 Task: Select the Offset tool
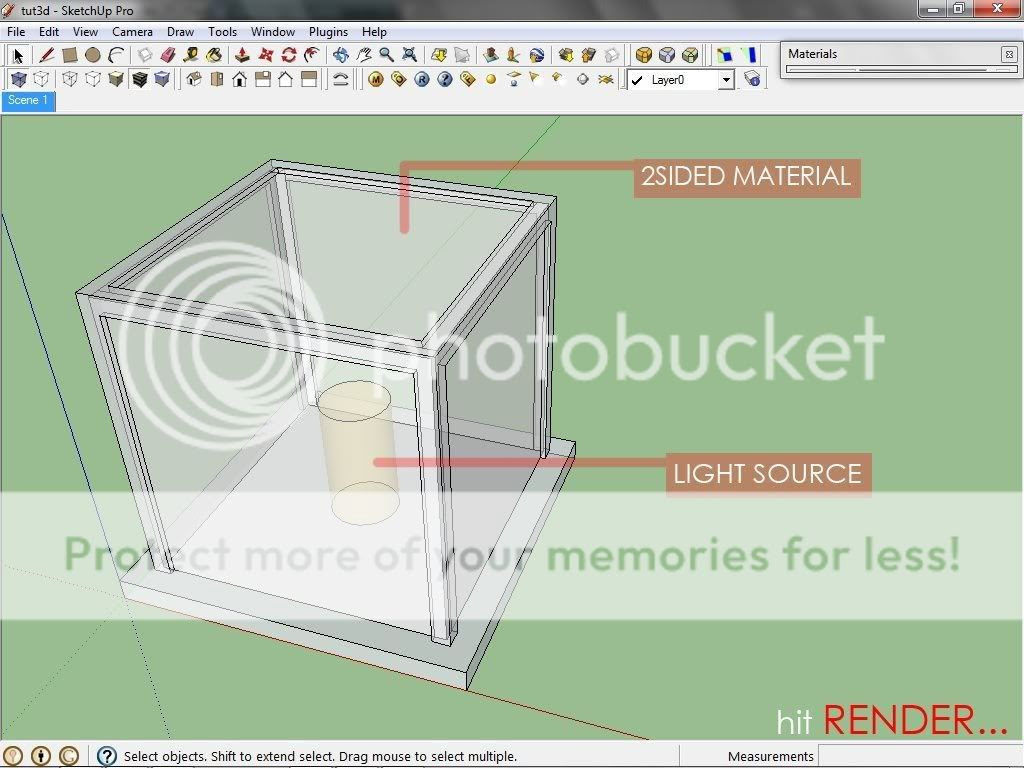pos(312,56)
